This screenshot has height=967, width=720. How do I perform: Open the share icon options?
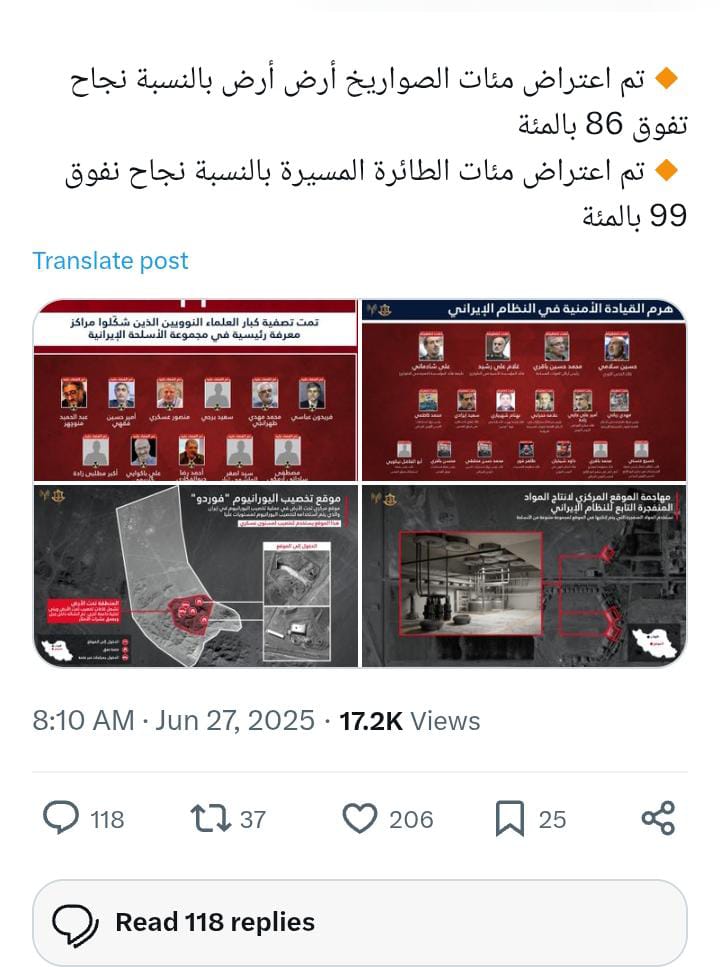pyautogui.click(x=658, y=818)
